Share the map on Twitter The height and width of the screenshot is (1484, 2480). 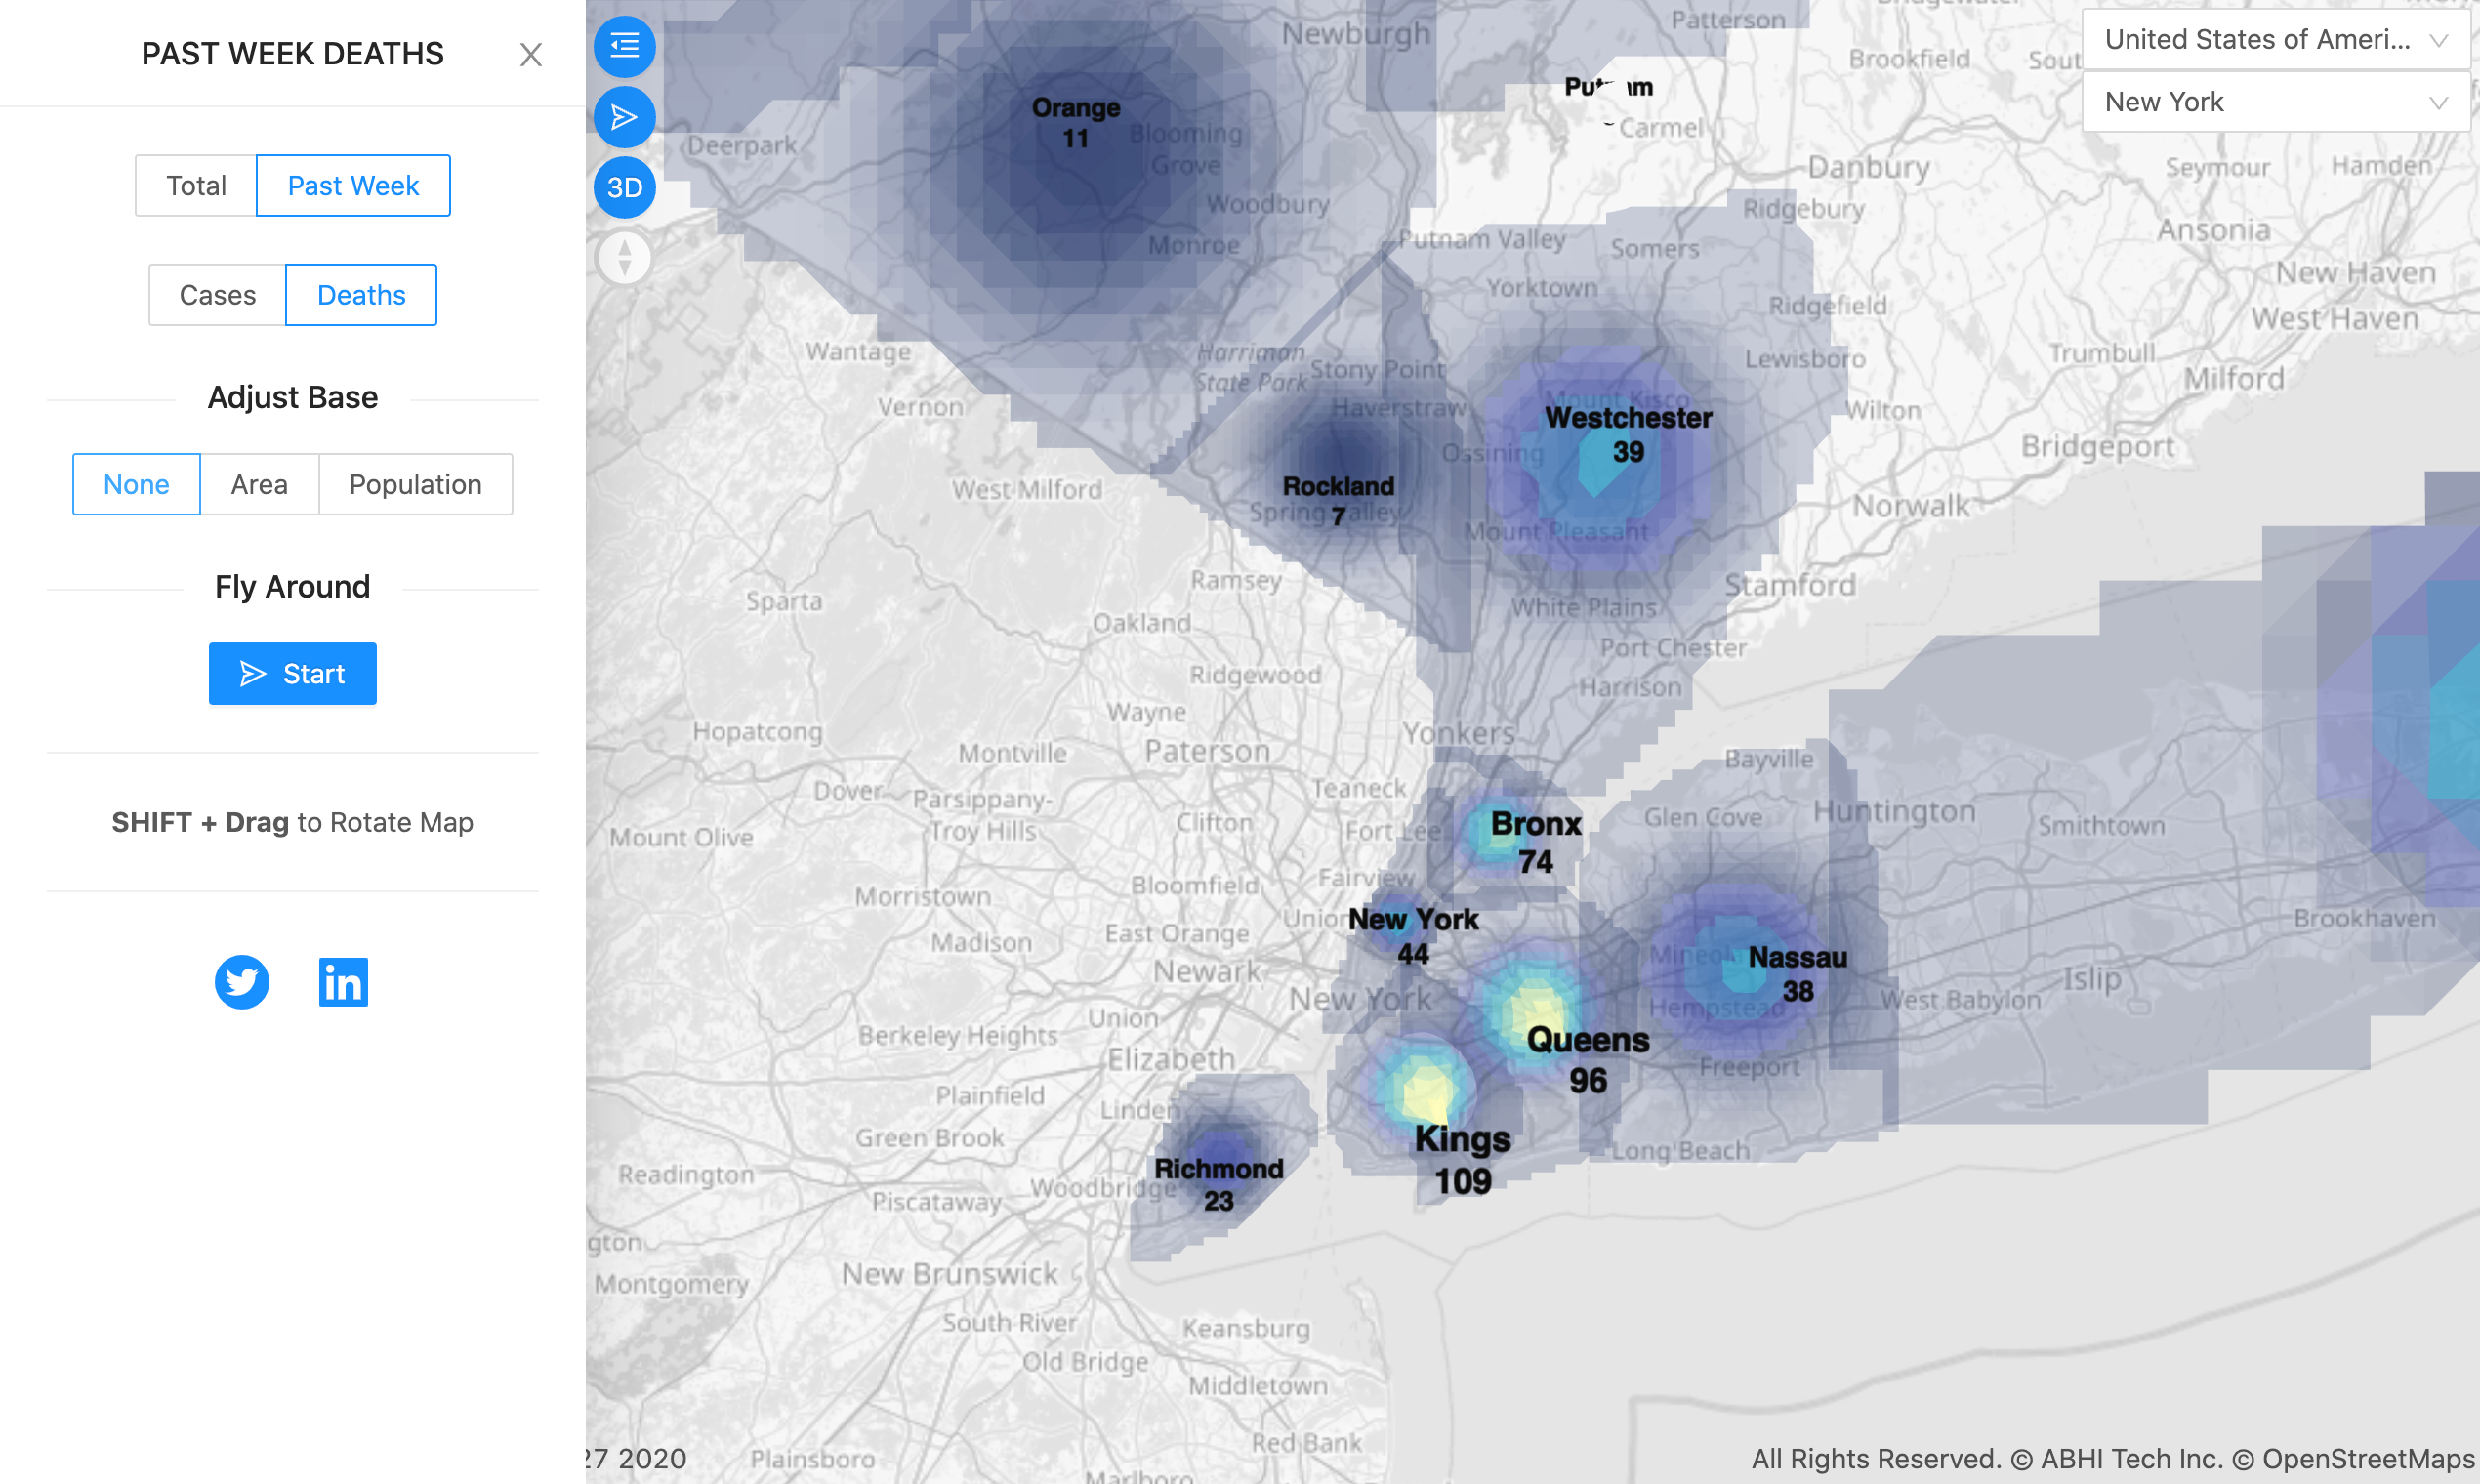(x=242, y=982)
